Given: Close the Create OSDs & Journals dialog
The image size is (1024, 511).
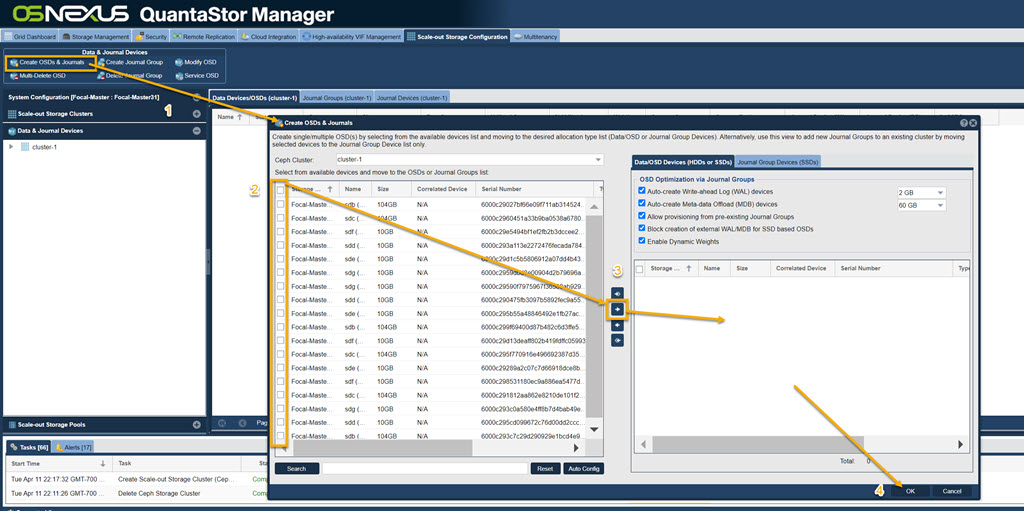Looking at the screenshot, I should pos(973,123).
